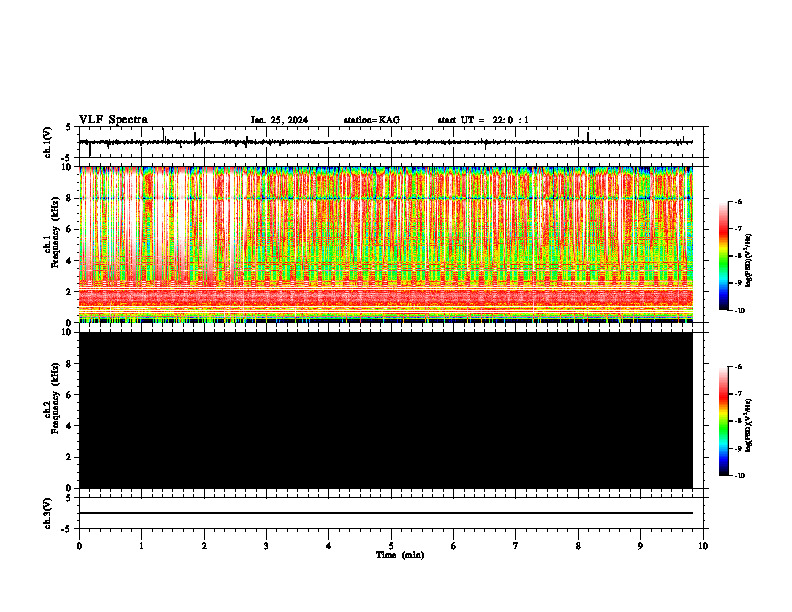
Task: Click the ch.1 spectrogram color scale bar
Action: click(723, 256)
